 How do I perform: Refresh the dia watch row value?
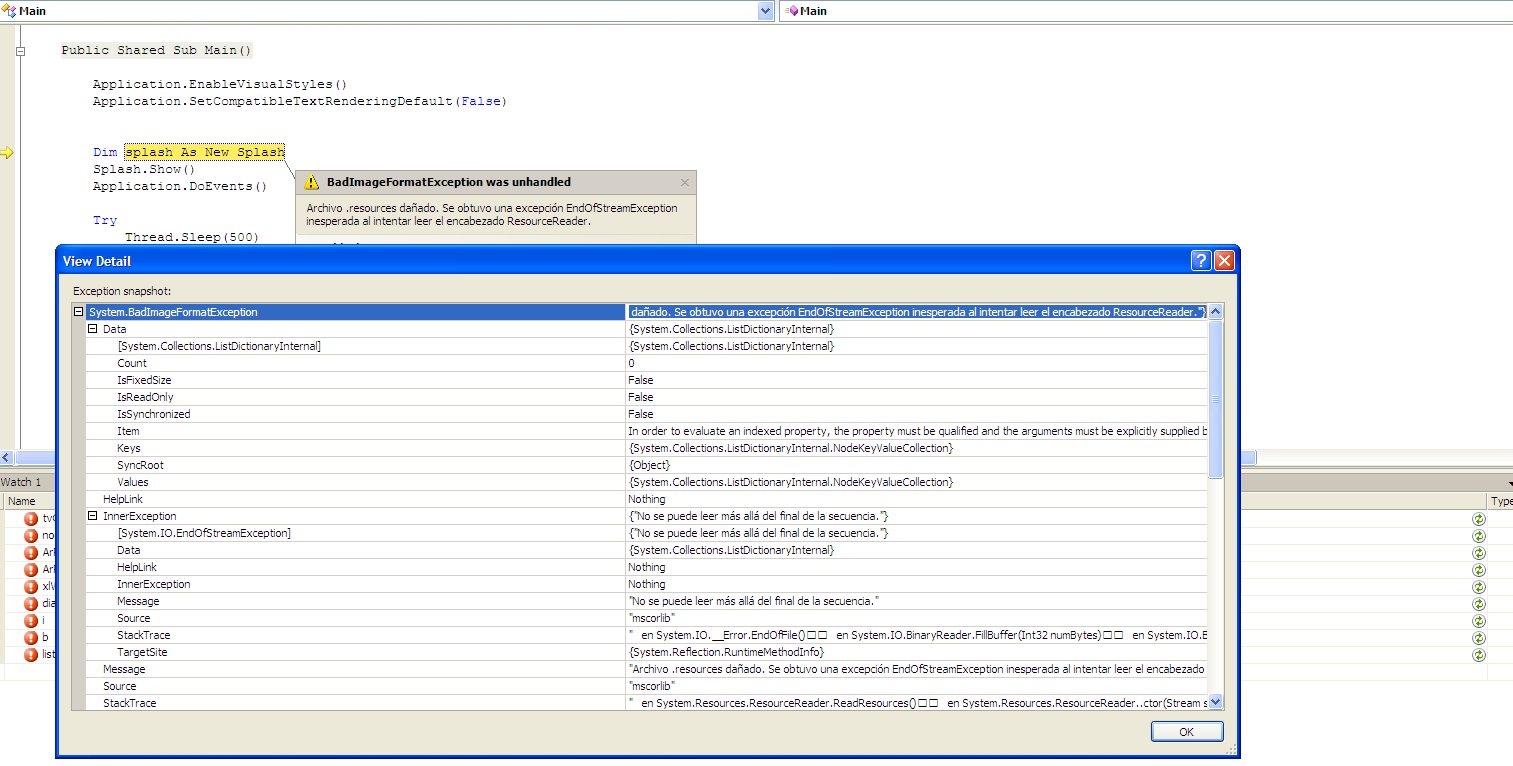pyautogui.click(x=1478, y=604)
